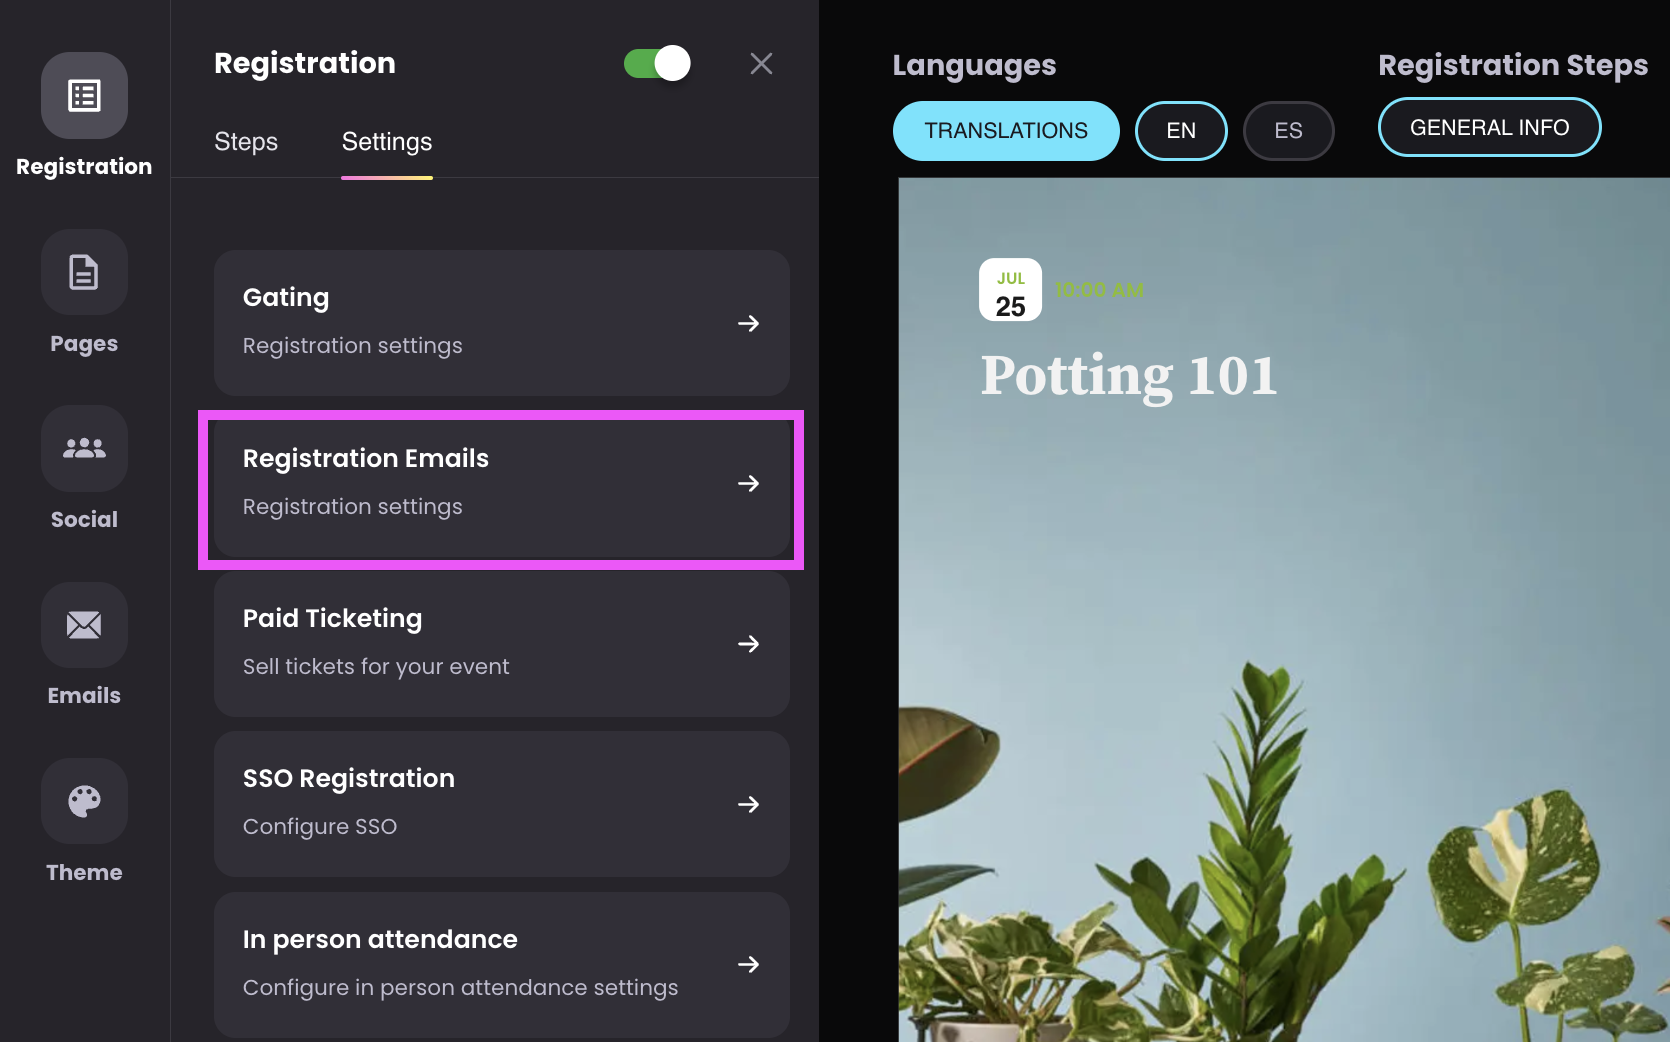Switch to the Settings tab
This screenshot has height=1042, width=1670.
click(387, 142)
